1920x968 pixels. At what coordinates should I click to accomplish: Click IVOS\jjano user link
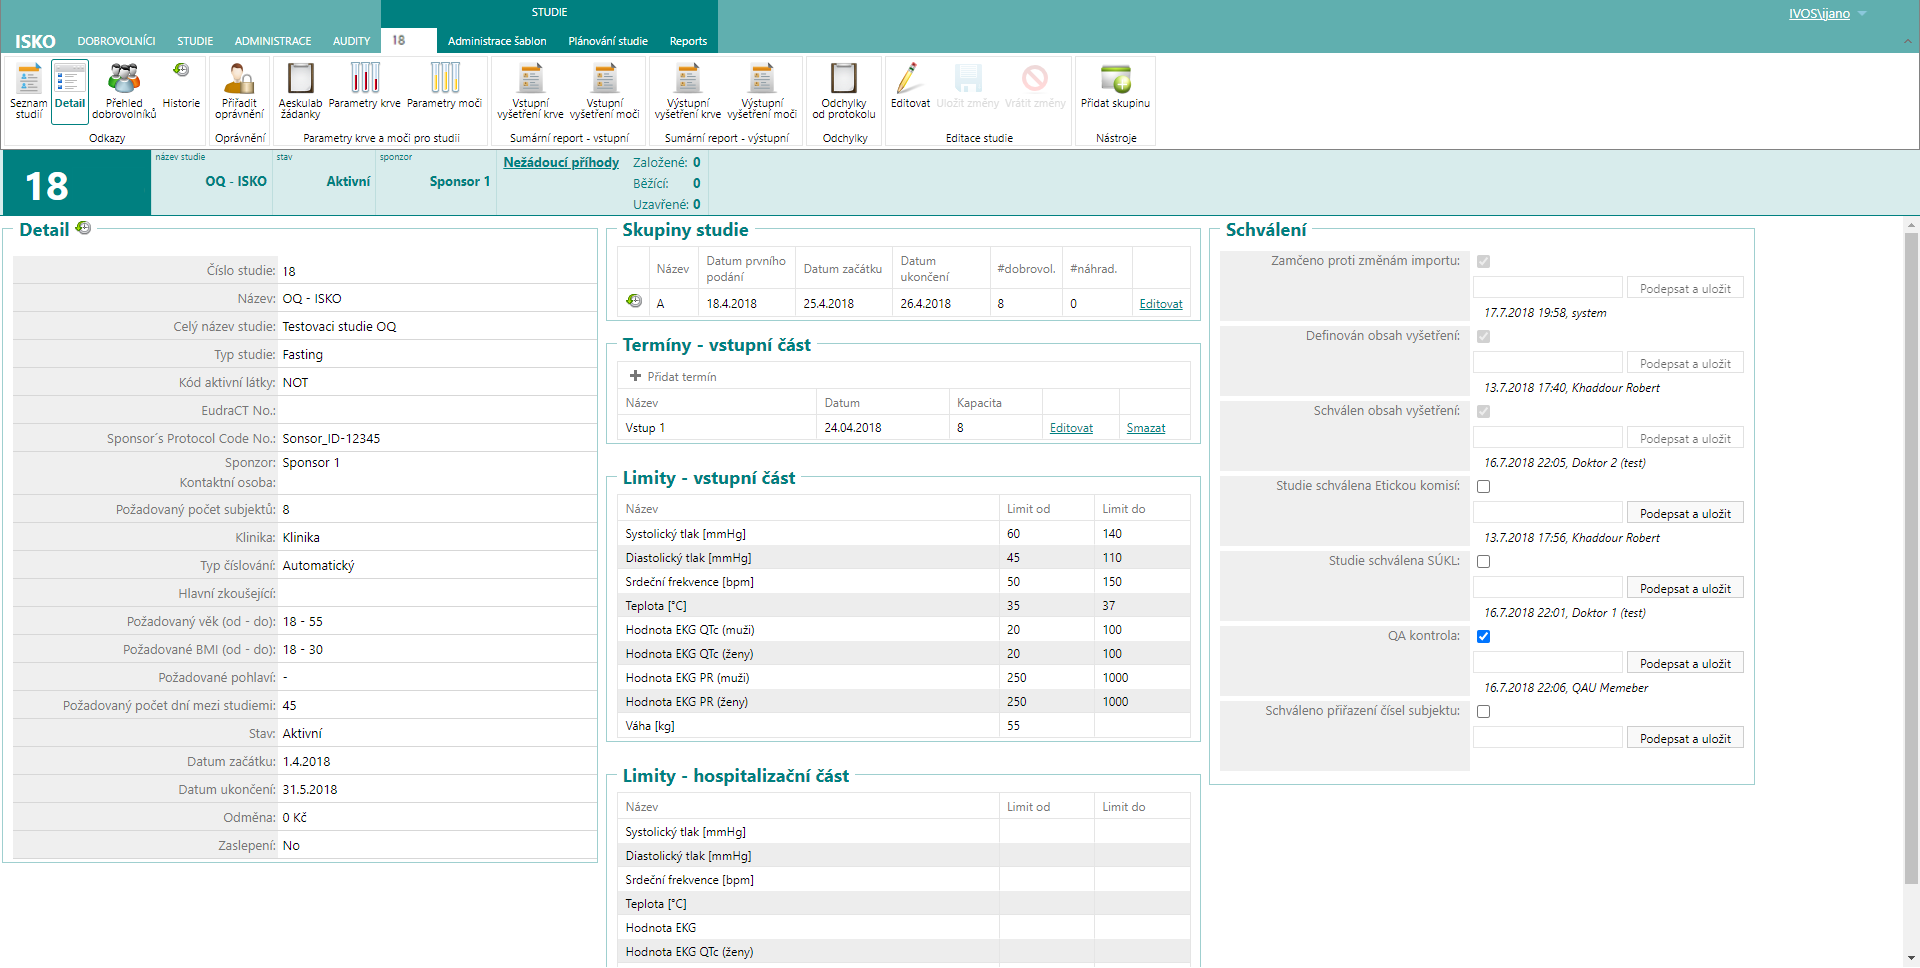1819,14
